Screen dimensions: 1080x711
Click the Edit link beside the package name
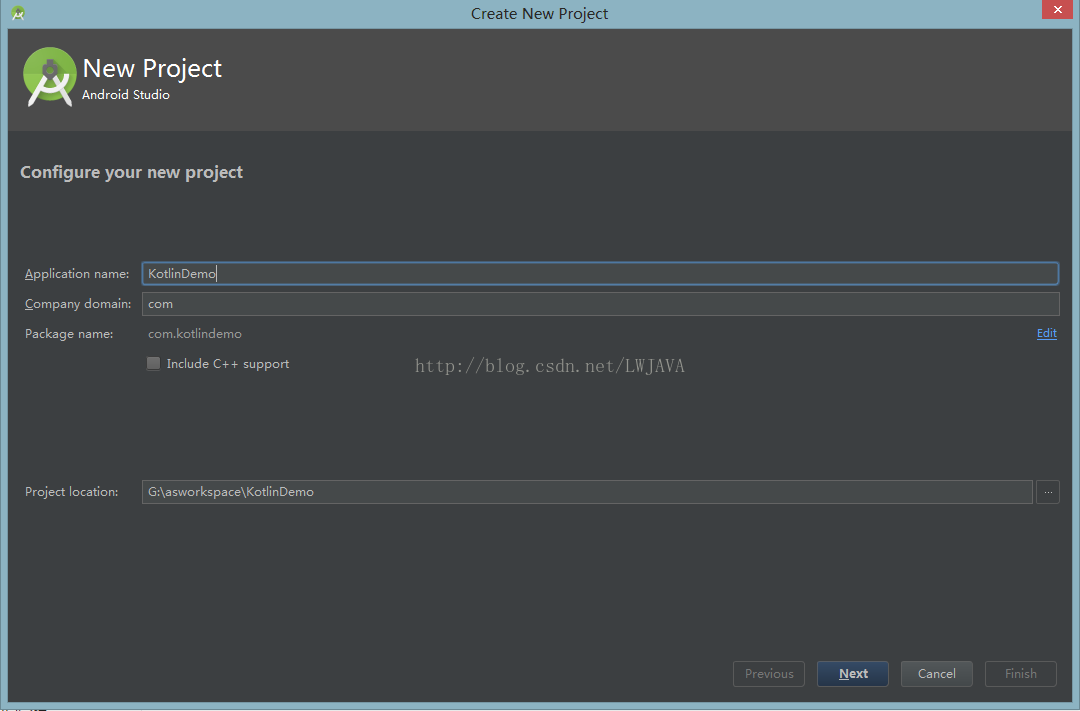click(1046, 333)
